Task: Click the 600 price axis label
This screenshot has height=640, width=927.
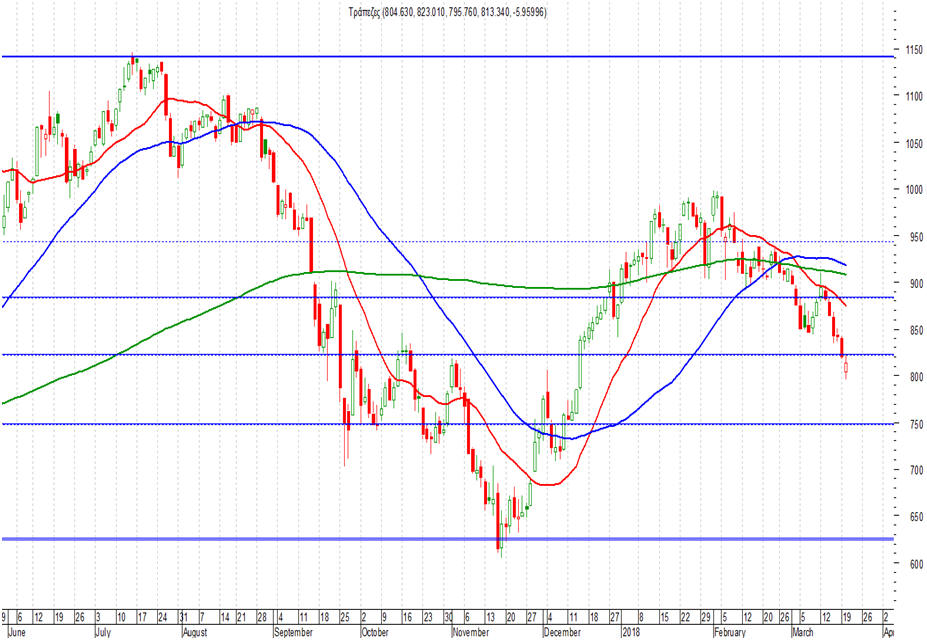Action: (916, 564)
